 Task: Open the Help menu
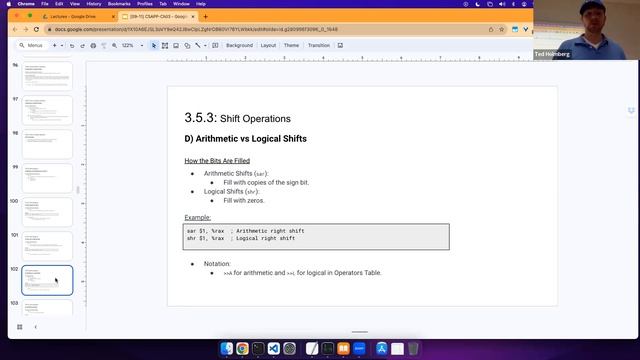tap(201, 4)
